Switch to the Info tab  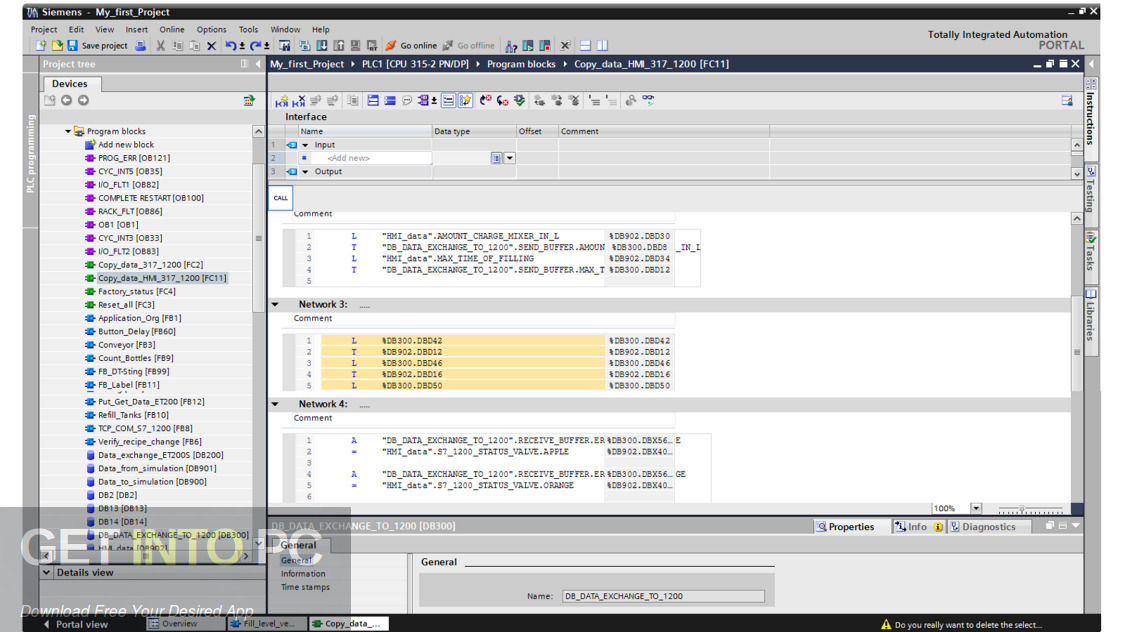tap(918, 527)
